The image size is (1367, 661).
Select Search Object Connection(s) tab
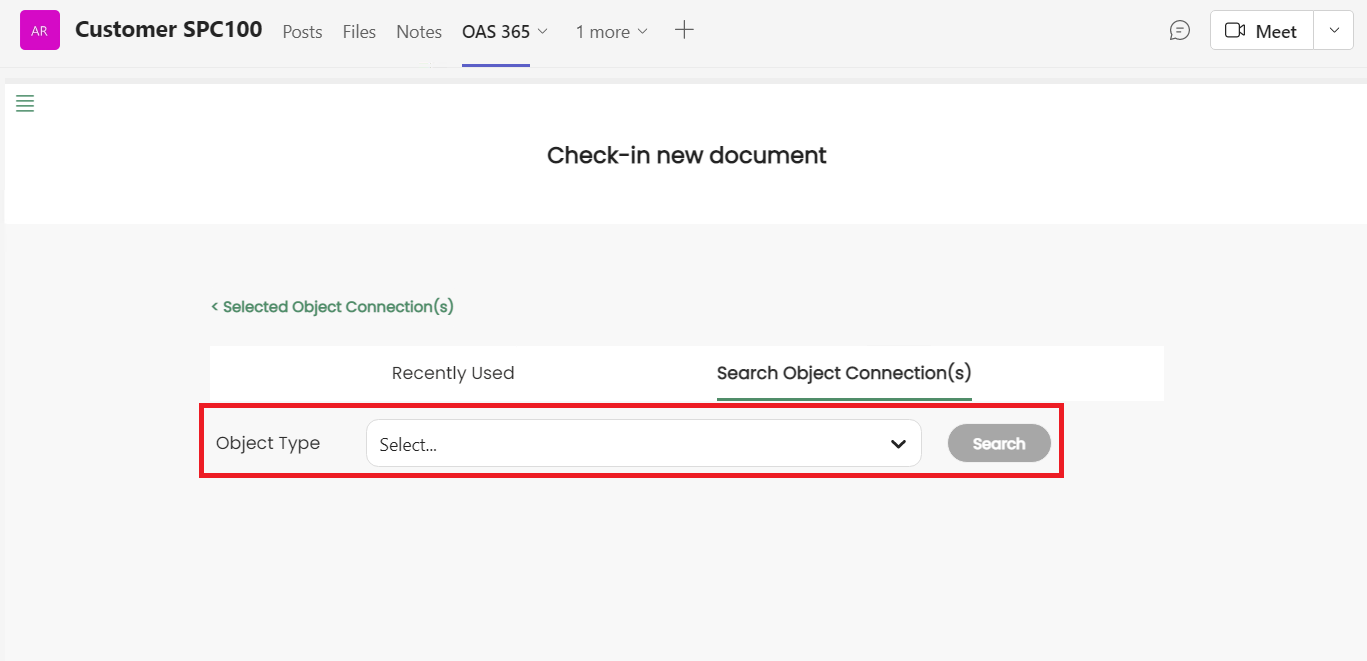[844, 373]
